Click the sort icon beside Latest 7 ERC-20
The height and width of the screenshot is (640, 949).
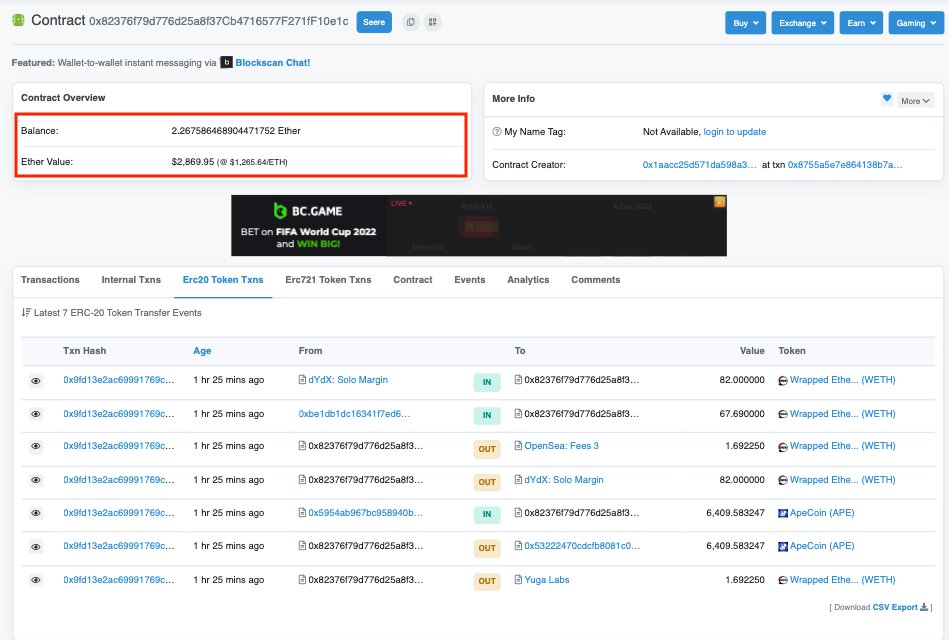(26, 312)
